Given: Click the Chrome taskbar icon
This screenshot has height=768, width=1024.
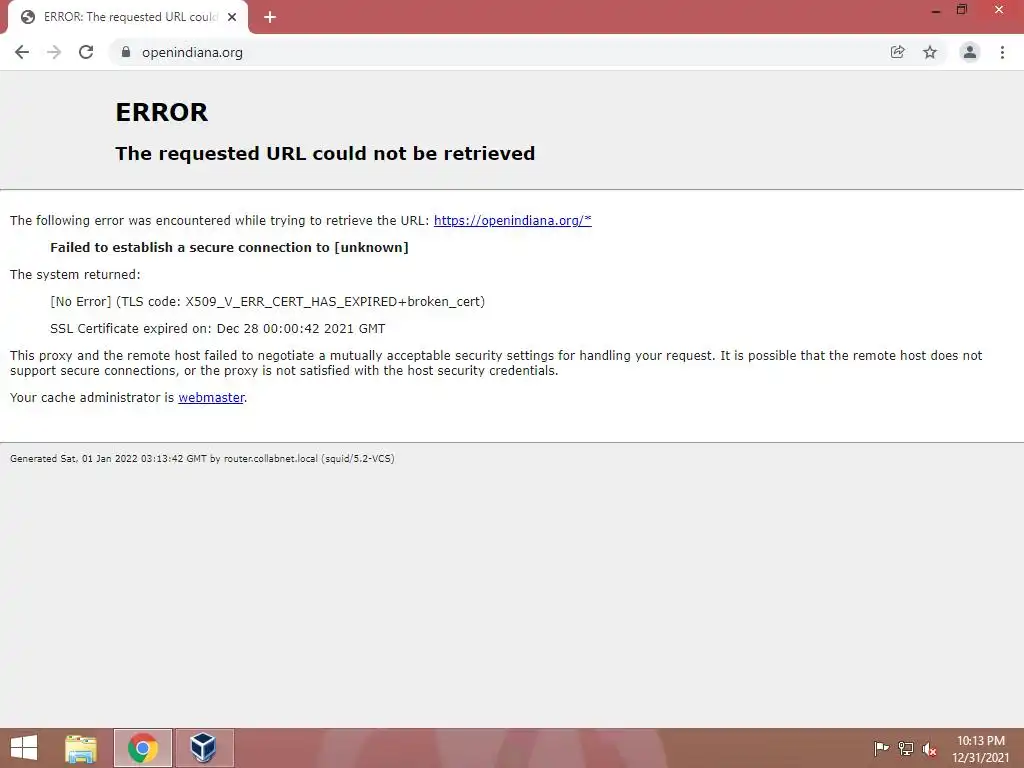Looking at the screenshot, I should [x=143, y=748].
